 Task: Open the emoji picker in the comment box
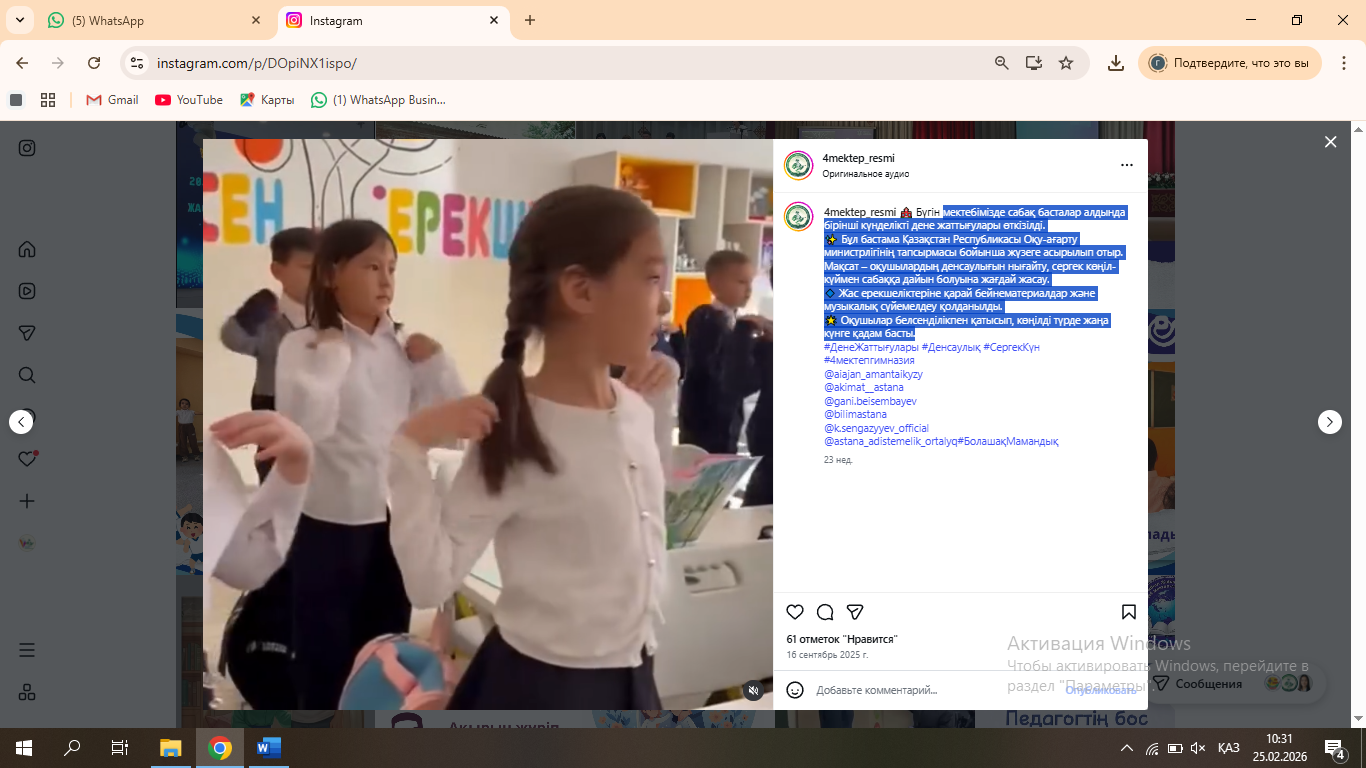795,690
